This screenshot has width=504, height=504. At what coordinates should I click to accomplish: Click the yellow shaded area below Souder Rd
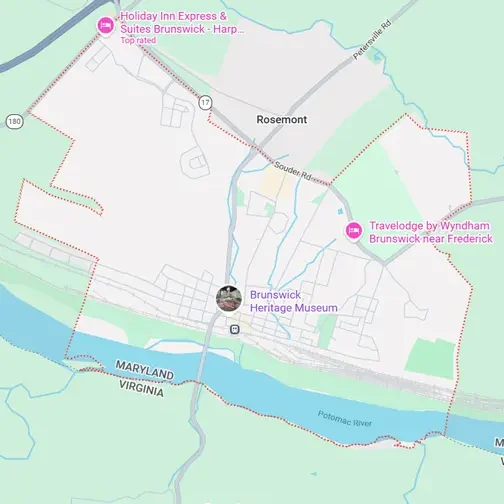coord(277,183)
